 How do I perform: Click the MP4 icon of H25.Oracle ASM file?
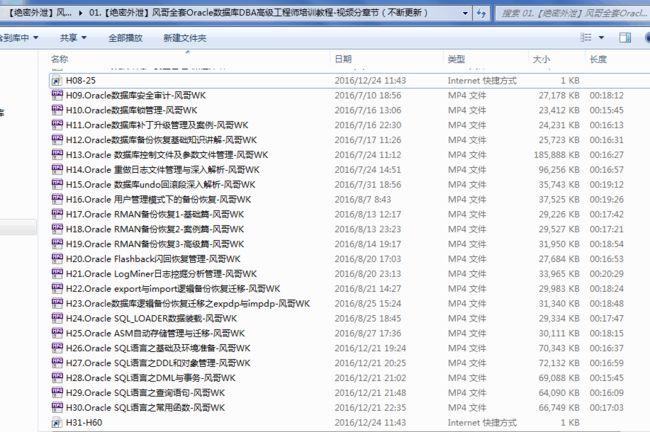coord(57,333)
